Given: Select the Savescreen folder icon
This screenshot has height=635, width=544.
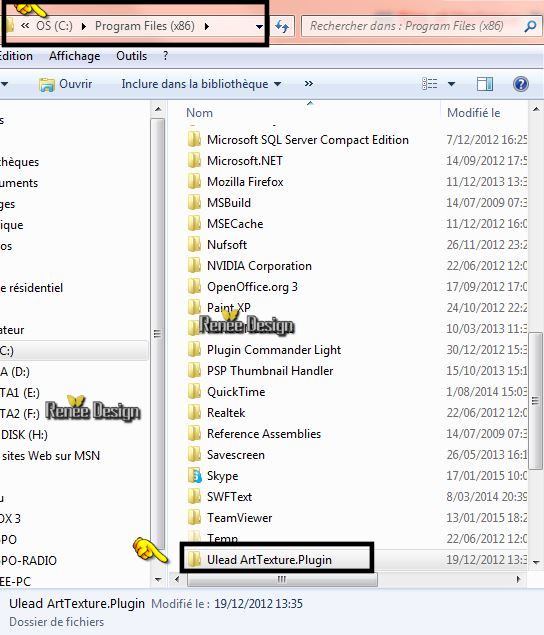Looking at the screenshot, I should [x=194, y=455].
